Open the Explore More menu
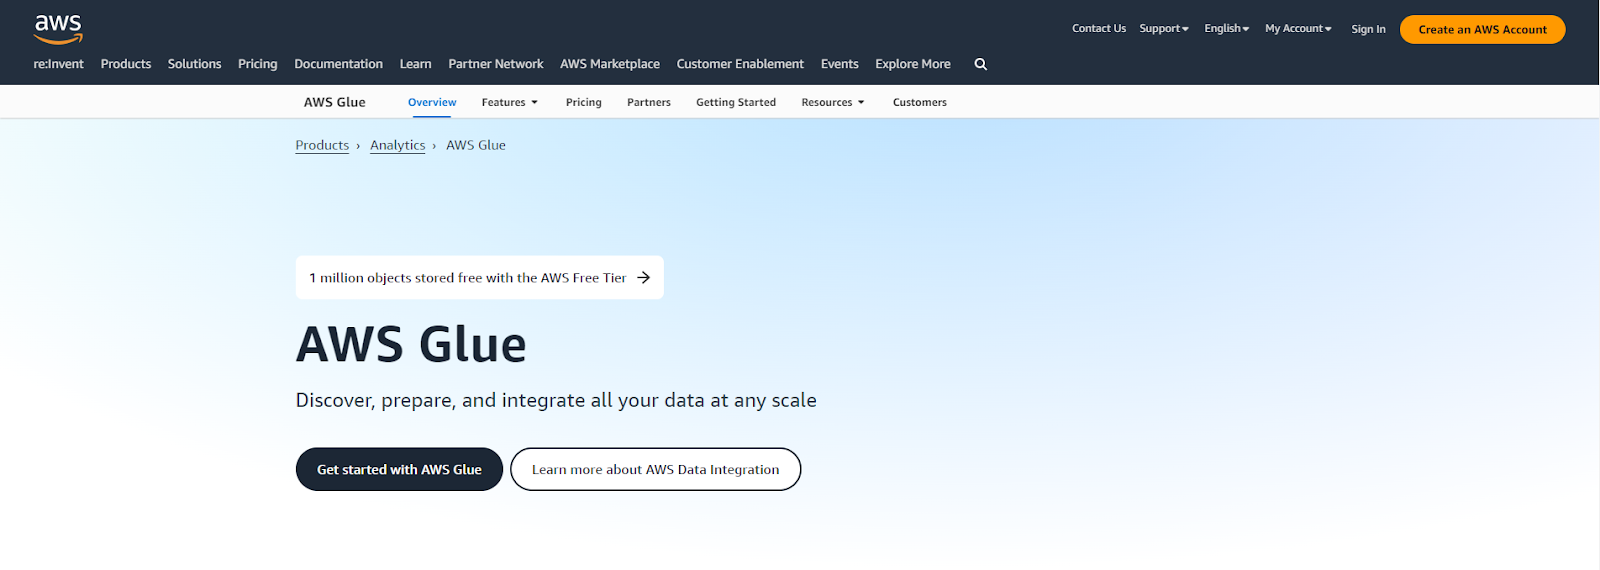This screenshot has height=570, width=1600. pyautogui.click(x=913, y=64)
